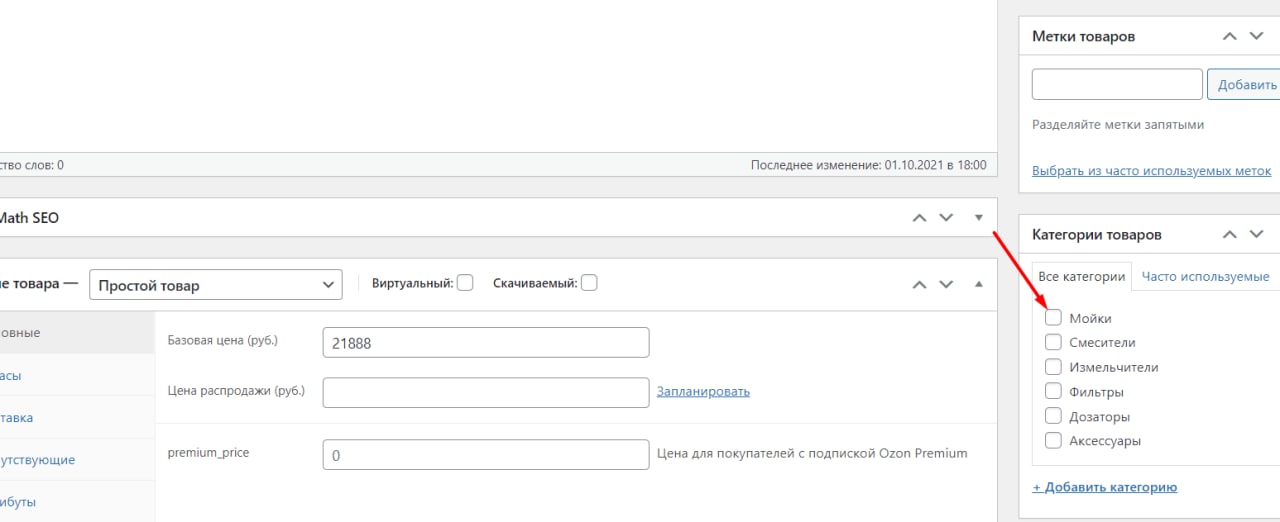The height and width of the screenshot is (522, 1280).
Task: Open the Простой товар product type dropdown
Action: (216, 285)
